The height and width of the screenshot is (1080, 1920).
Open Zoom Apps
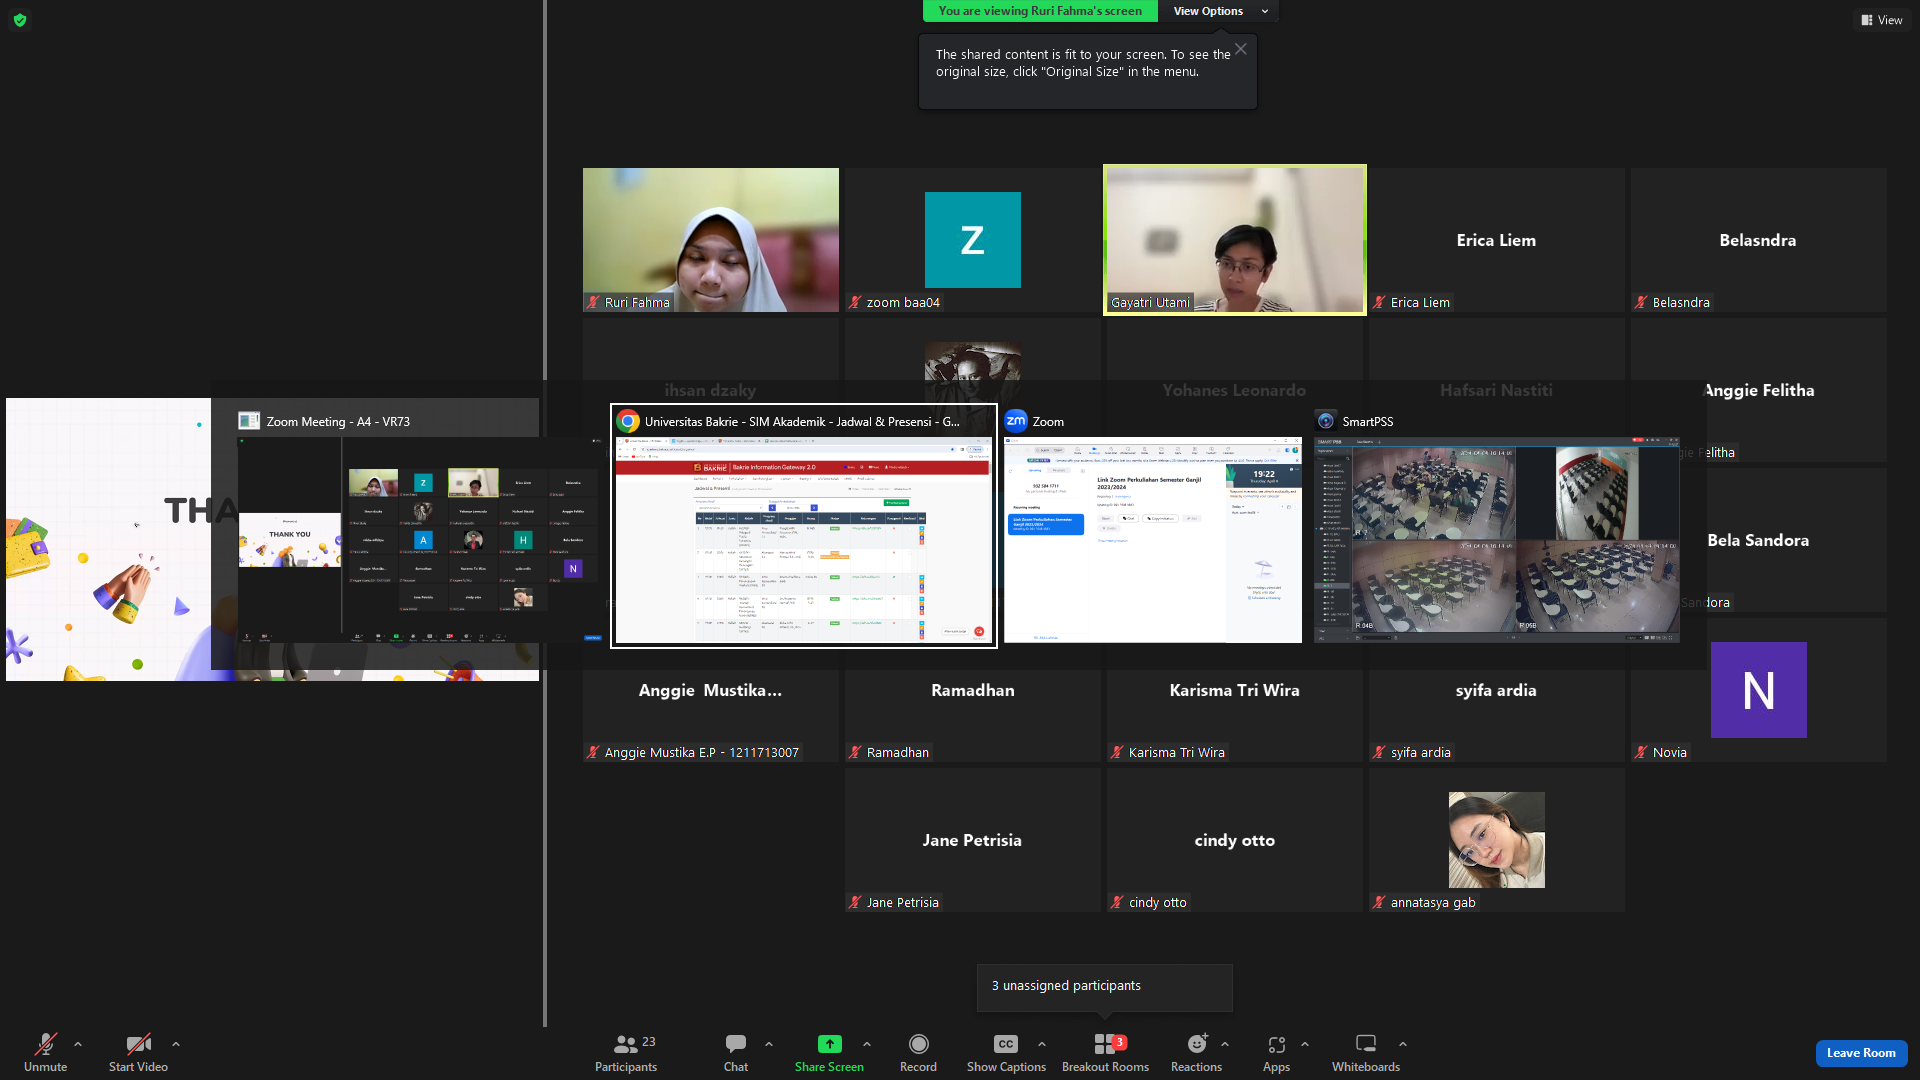pyautogui.click(x=1276, y=1052)
